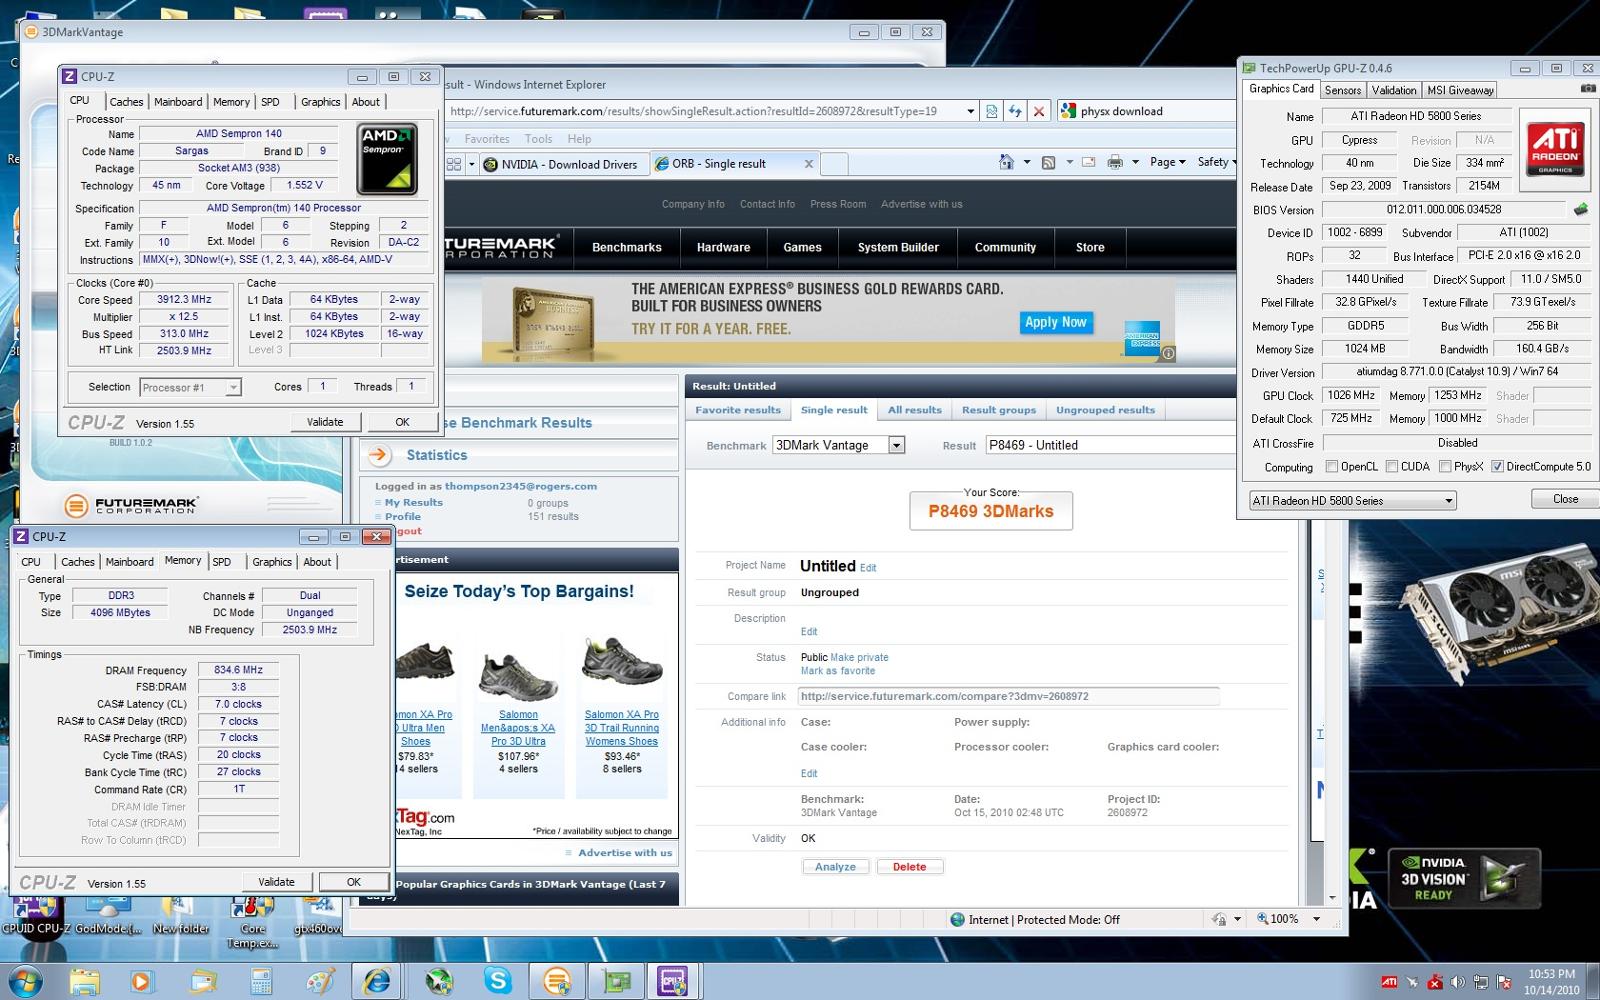The height and width of the screenshot is (1000, 1600).
Task: Open 3DMark Vantage taskbar icon
Action: pos(556,982)
